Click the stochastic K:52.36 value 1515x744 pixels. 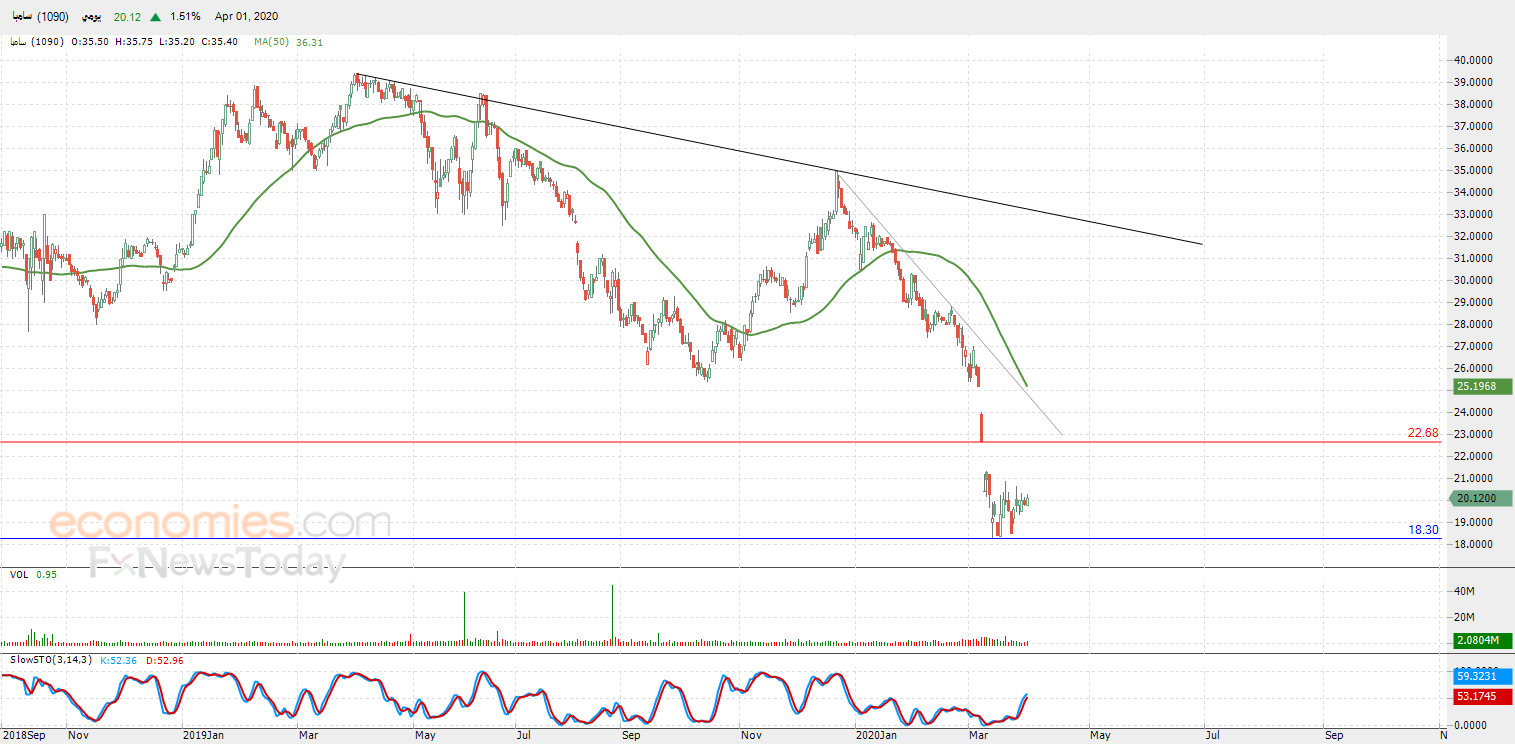119,660
